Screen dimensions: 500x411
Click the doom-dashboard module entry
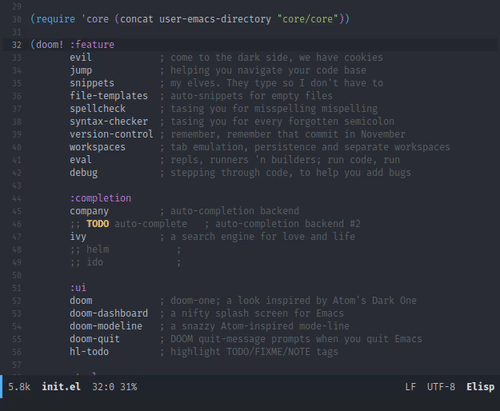pos(109,313)
